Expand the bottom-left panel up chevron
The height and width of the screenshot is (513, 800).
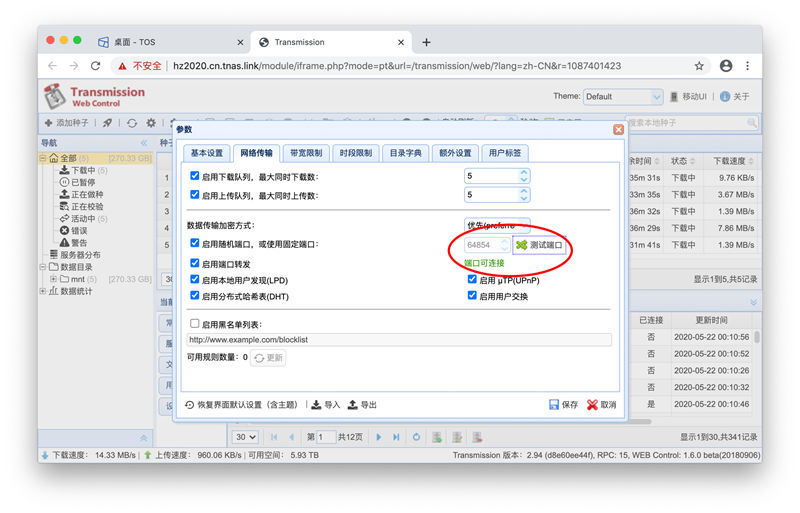[144, 438]
